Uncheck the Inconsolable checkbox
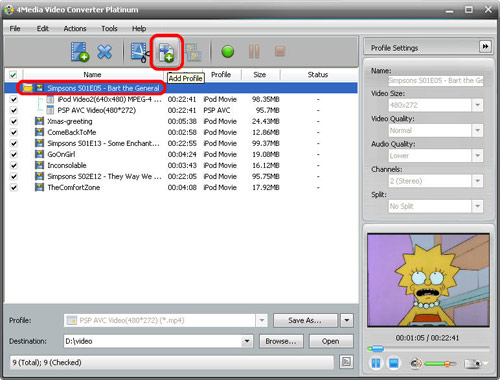This screenshot has width=500, height=380. click(14, 165)
